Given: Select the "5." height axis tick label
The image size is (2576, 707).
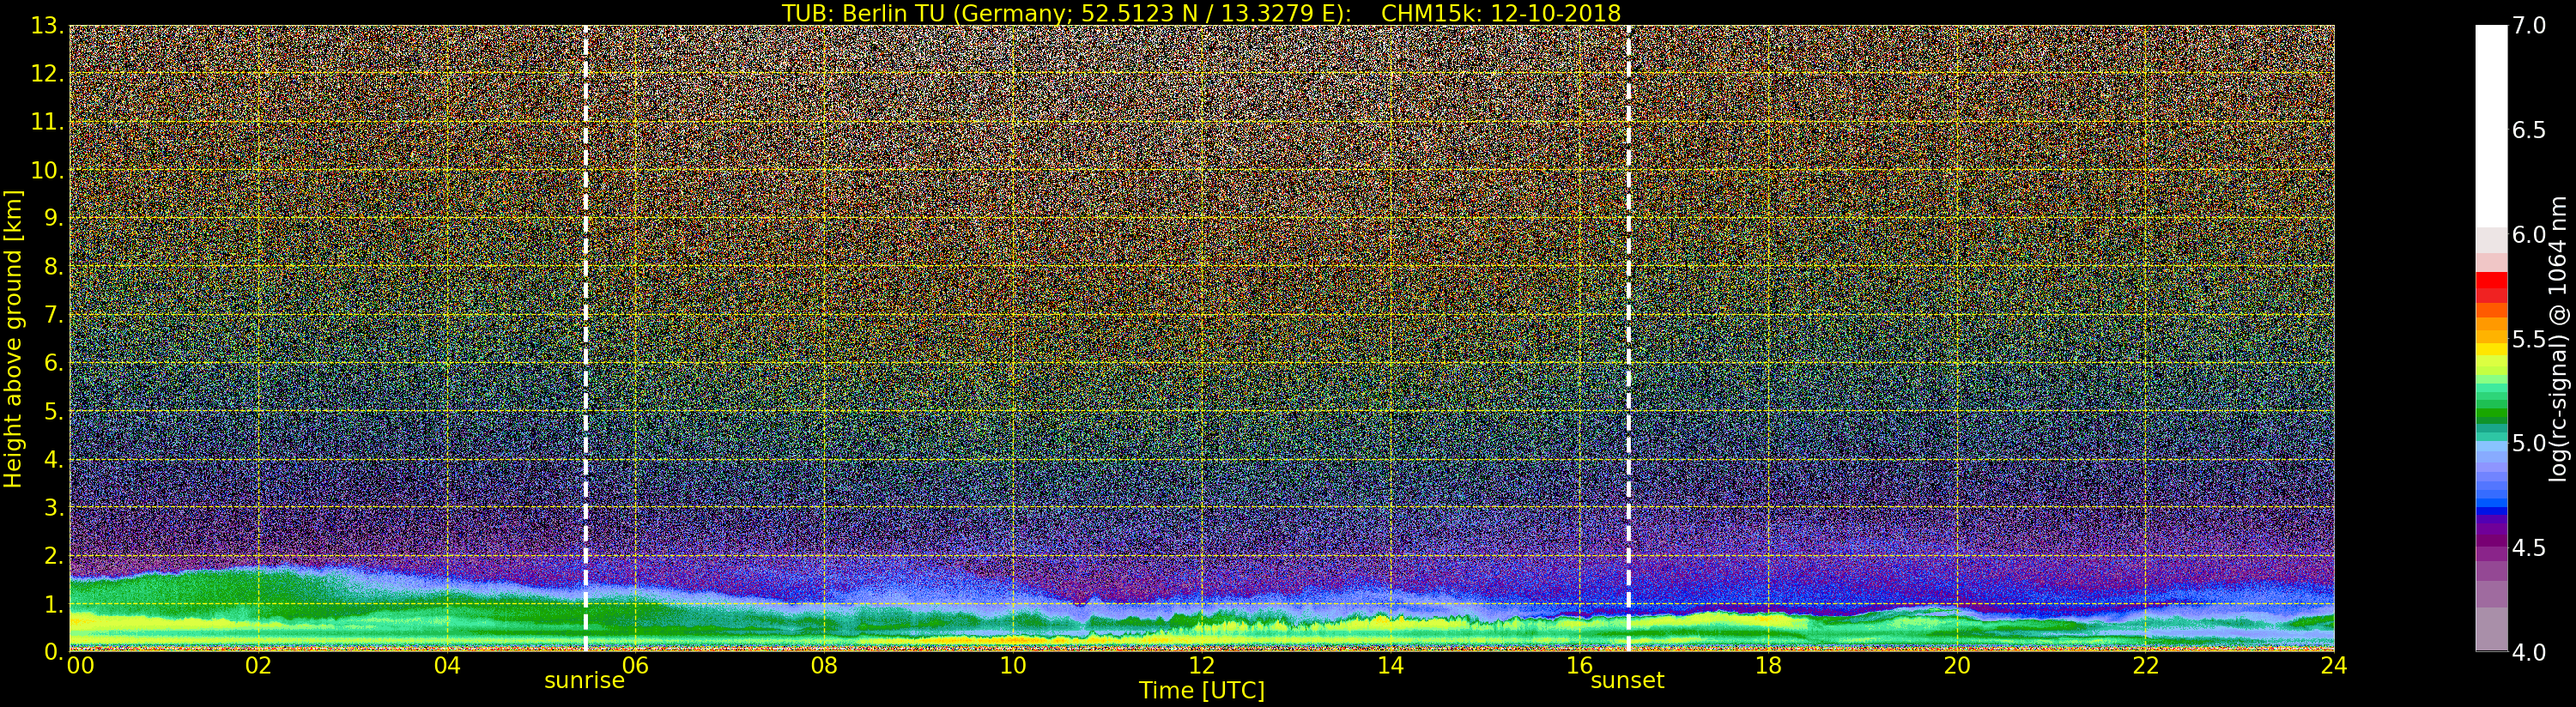Looking at the screenshot, I should pos(54,411).
